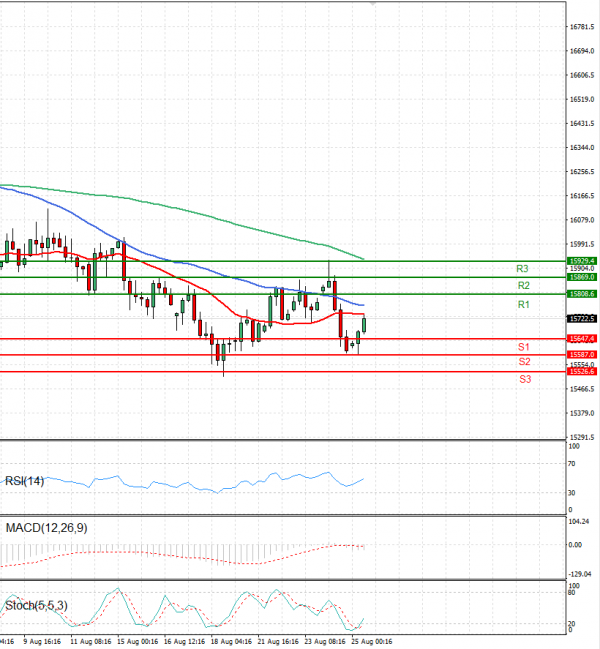Click the R3 resistance level label
The image size is (600, 649).
click(x=522, y=269)
